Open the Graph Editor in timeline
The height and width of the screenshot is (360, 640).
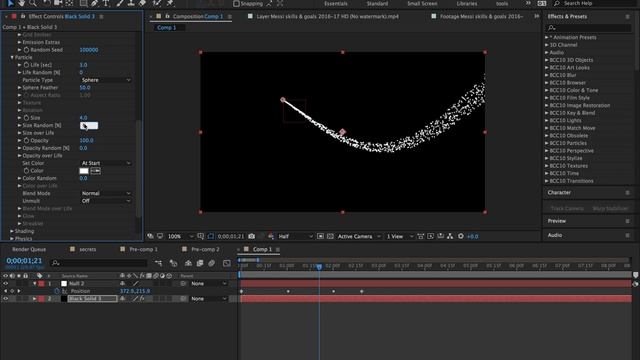(x=227, y=263)
